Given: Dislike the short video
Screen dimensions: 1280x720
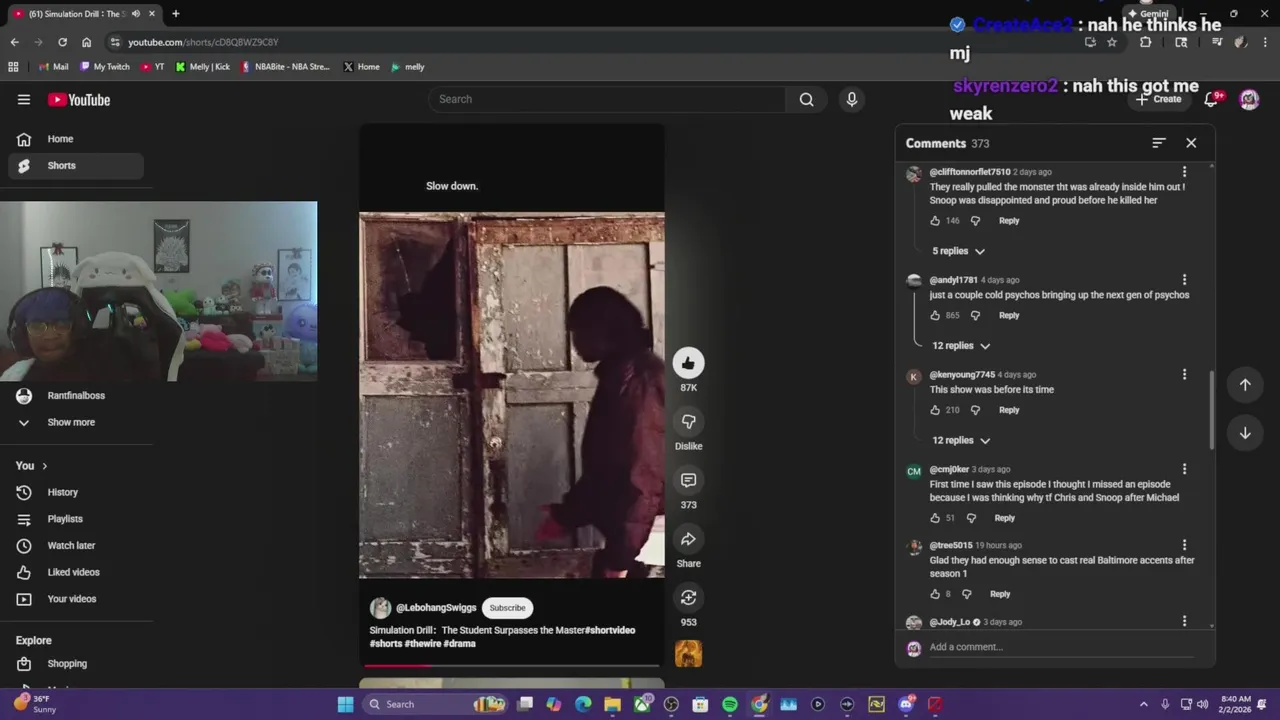Looking at the screenshot, I should point(688,421).
